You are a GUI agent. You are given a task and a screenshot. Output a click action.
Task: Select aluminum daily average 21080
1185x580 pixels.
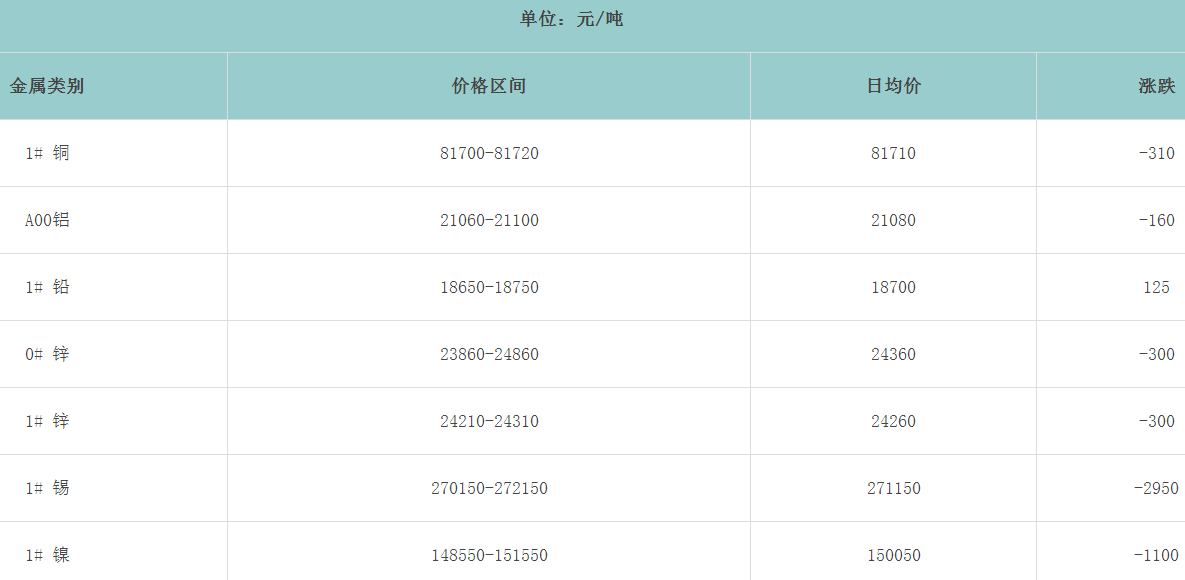(893, 220)
